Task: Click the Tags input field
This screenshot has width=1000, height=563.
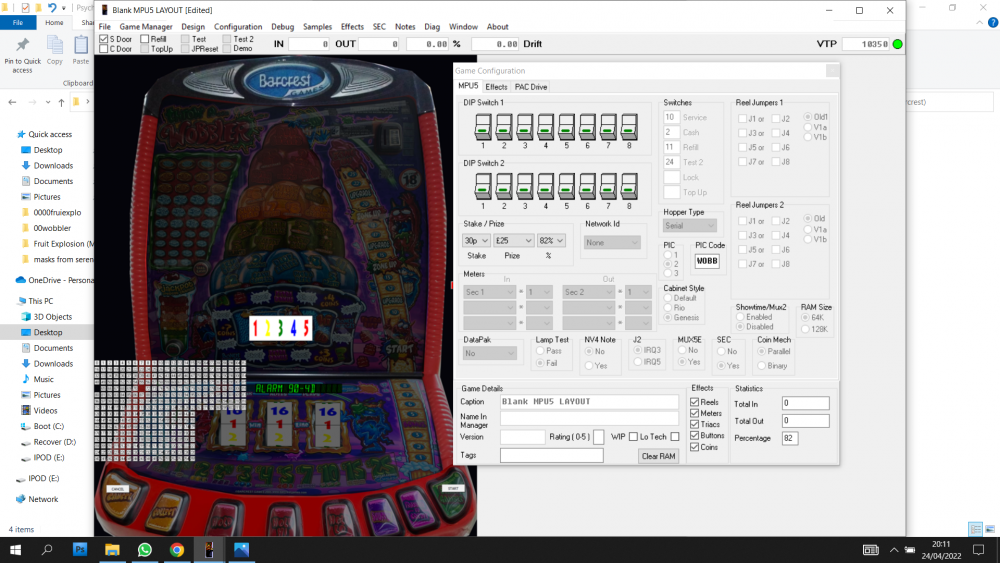Action: click(552, 455)
